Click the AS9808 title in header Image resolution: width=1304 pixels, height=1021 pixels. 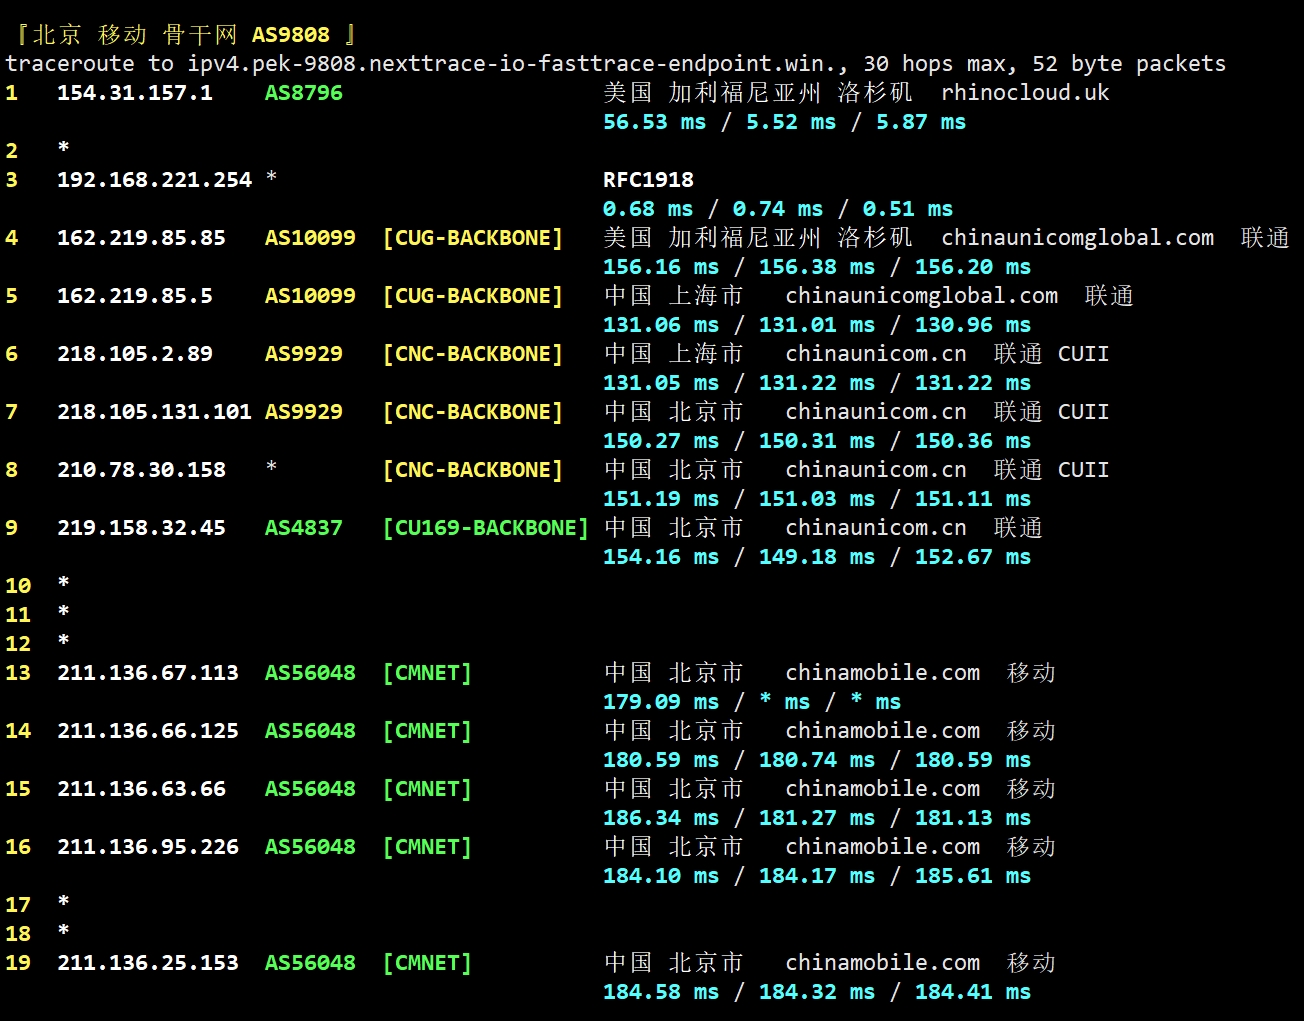[x=290, y=35]
